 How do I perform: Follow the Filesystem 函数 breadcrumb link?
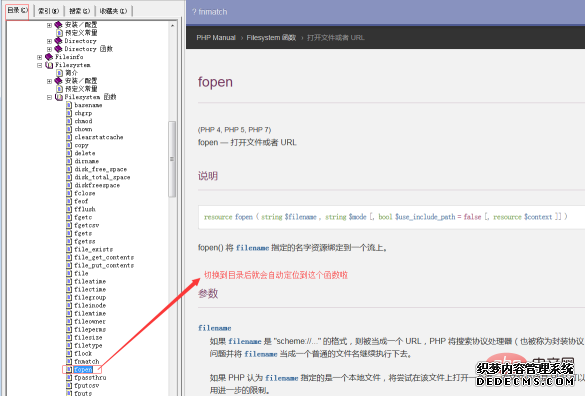pyautogui.click(x=271, y=38)
